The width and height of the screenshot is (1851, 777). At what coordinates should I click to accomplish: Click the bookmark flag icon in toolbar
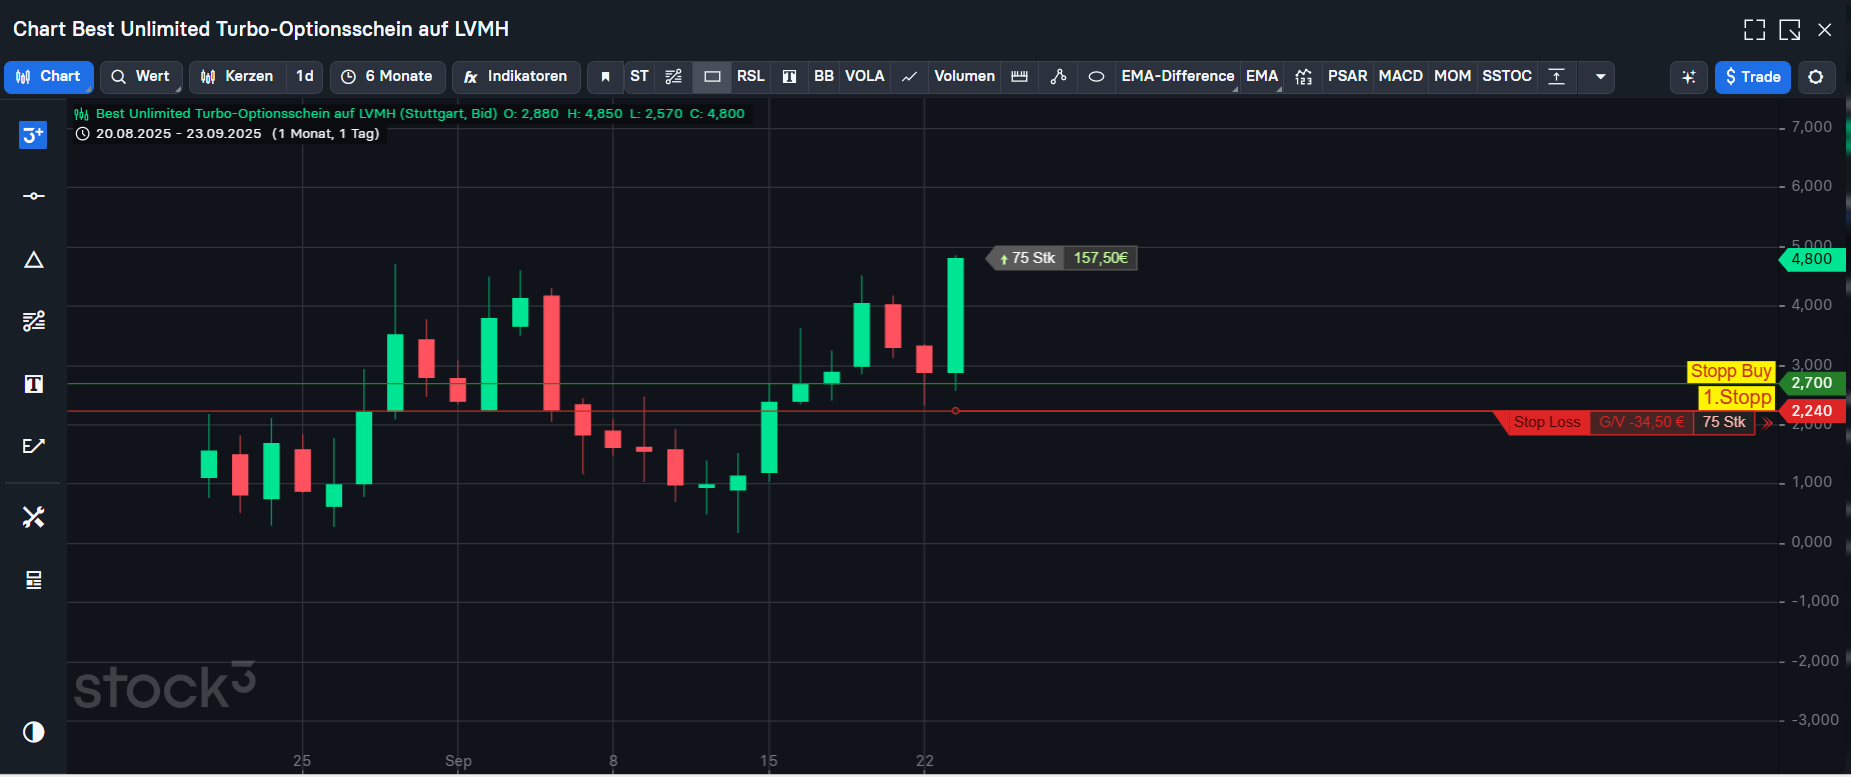(x=605, y=77)
